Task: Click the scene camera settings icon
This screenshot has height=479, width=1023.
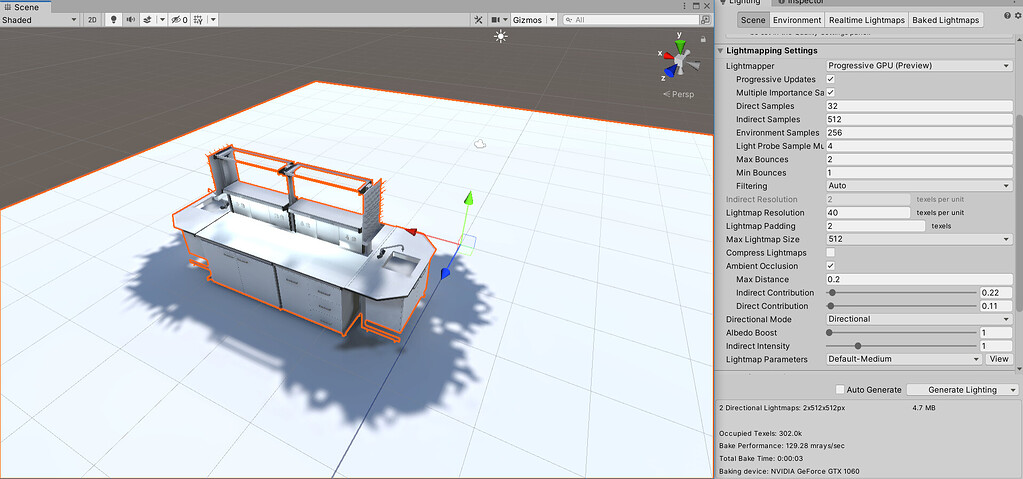Action: pyautogui.click(x=496, y=20)
